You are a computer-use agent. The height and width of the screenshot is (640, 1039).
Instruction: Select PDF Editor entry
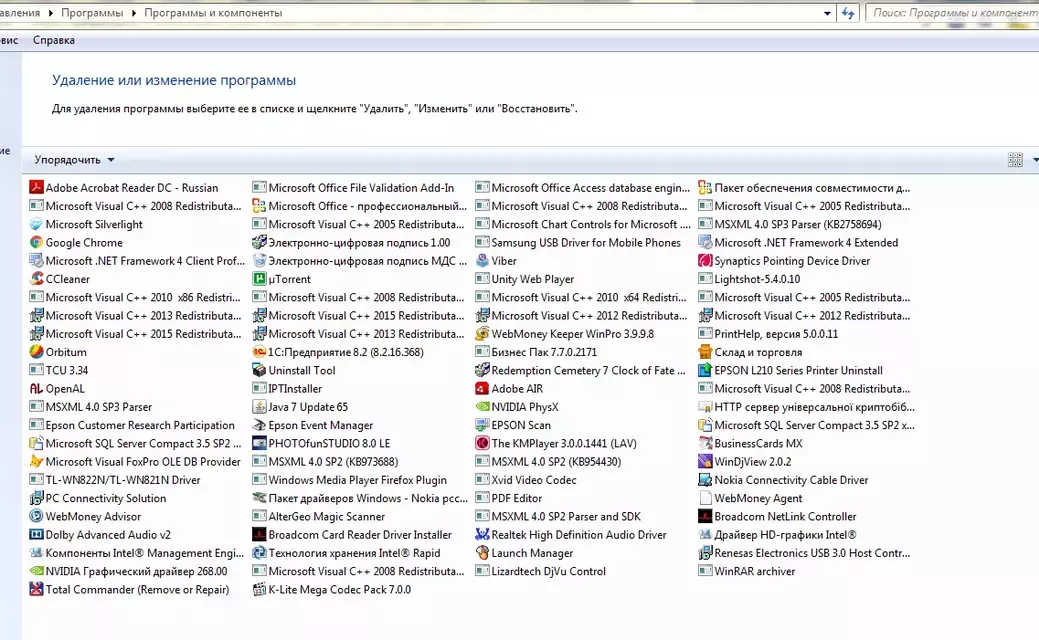pos(509,498)
